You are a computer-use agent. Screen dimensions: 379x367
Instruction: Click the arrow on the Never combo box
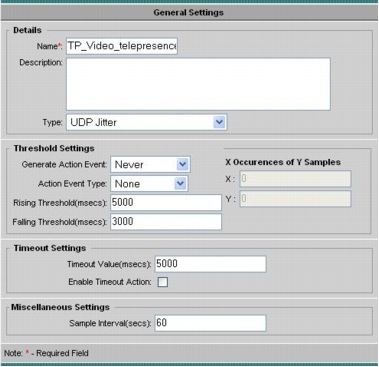(182, 164)
